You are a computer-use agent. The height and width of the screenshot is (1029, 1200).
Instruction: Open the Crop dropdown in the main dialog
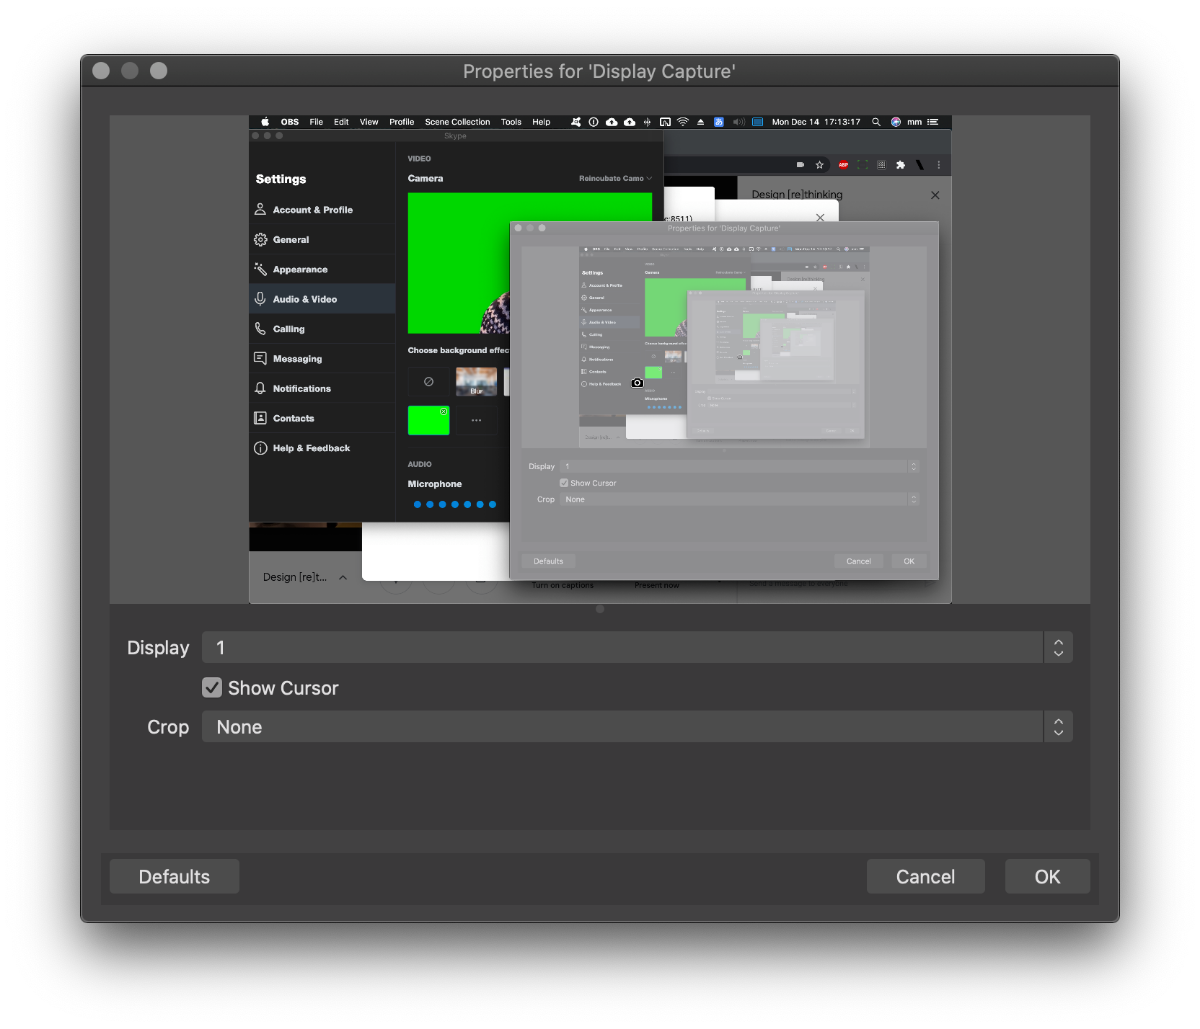click(637, 727)
